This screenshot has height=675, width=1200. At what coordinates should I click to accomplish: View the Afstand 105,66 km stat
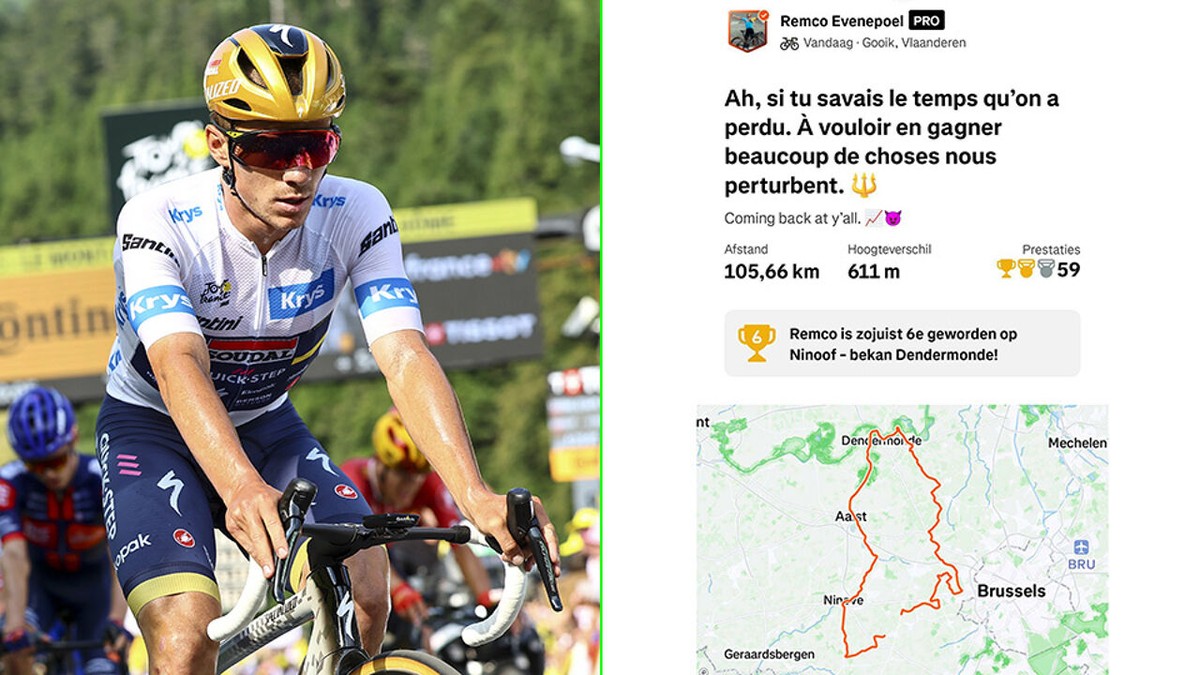point(771,262)
